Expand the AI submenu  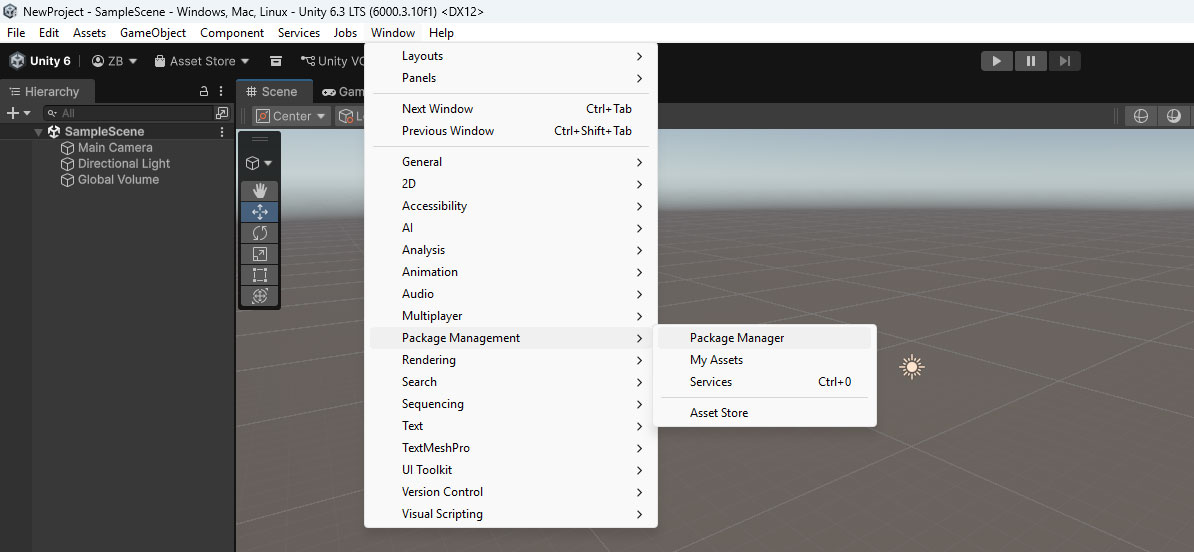pos(510,228)
